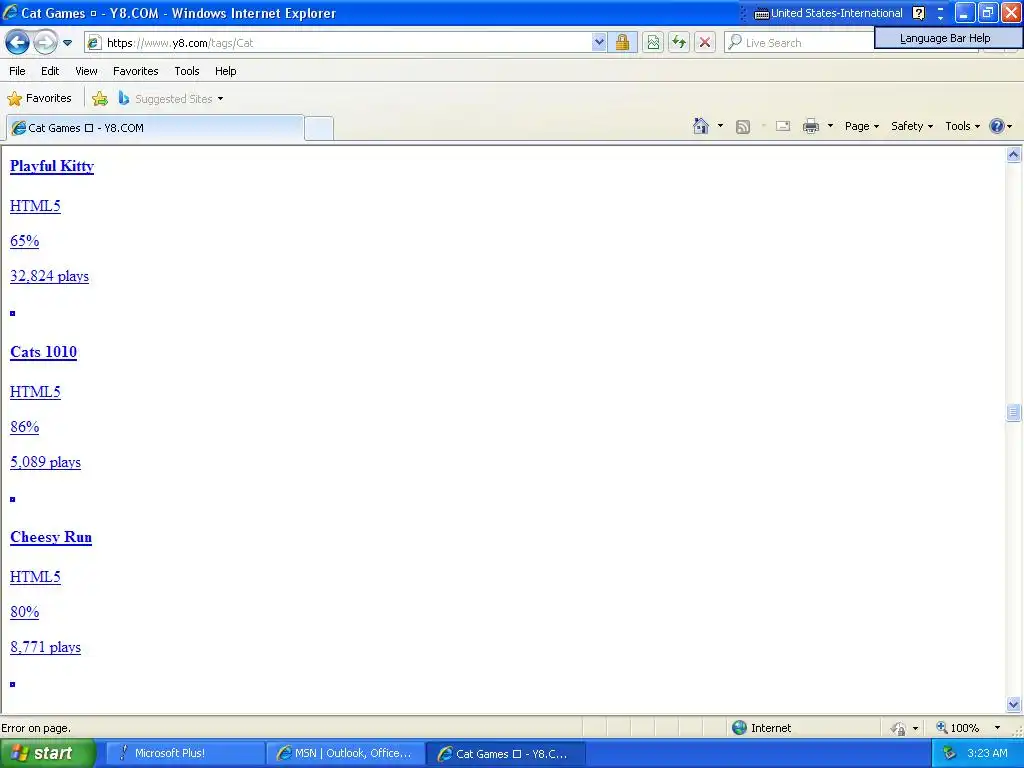Image resolution: width=1024 pixels, height=768 pixels.
Task: Switch to the Microsoft Plus! taskbar item
Action: (x=184, y=753)
